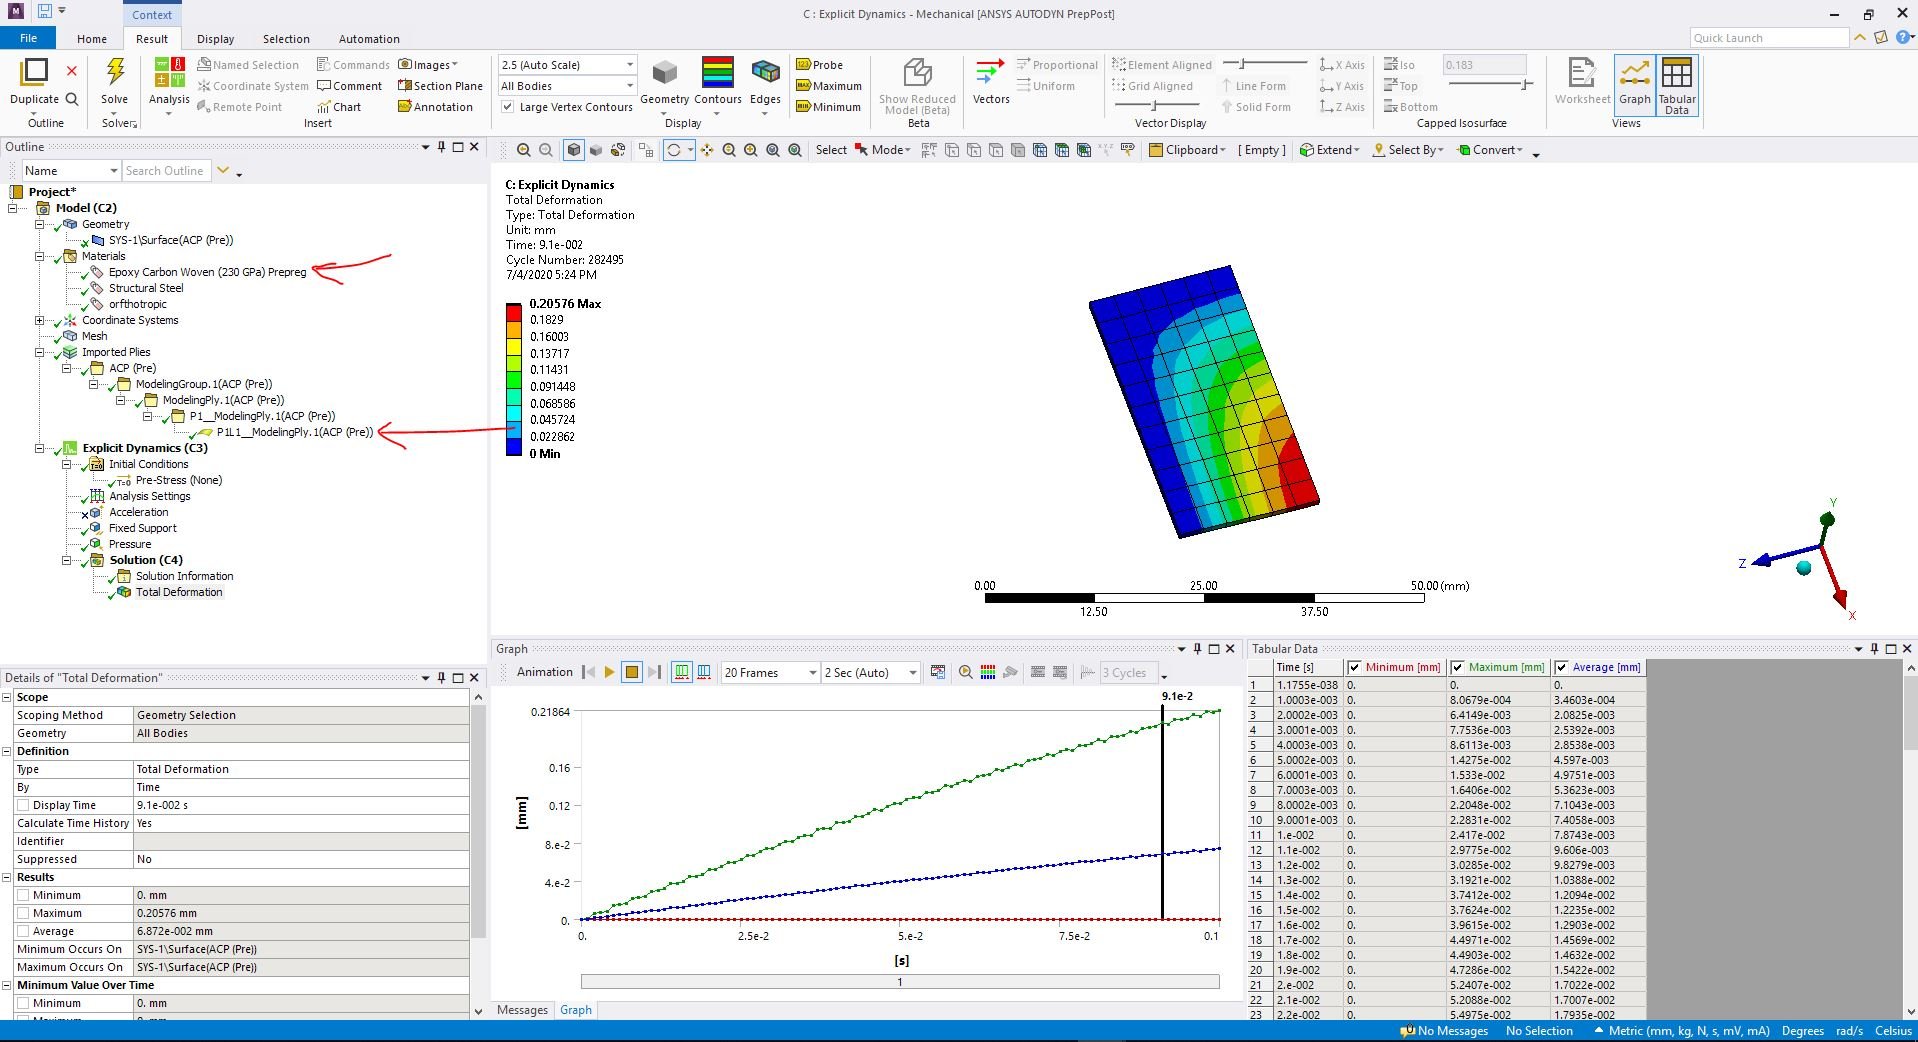Check the Results Minimum checkbox

(23, 895)
